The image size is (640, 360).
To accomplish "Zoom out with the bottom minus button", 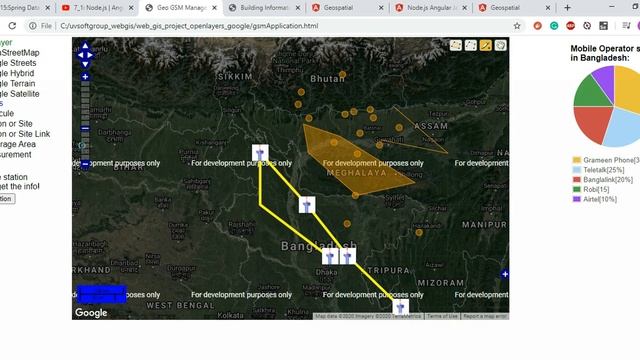I will (85, 164).
